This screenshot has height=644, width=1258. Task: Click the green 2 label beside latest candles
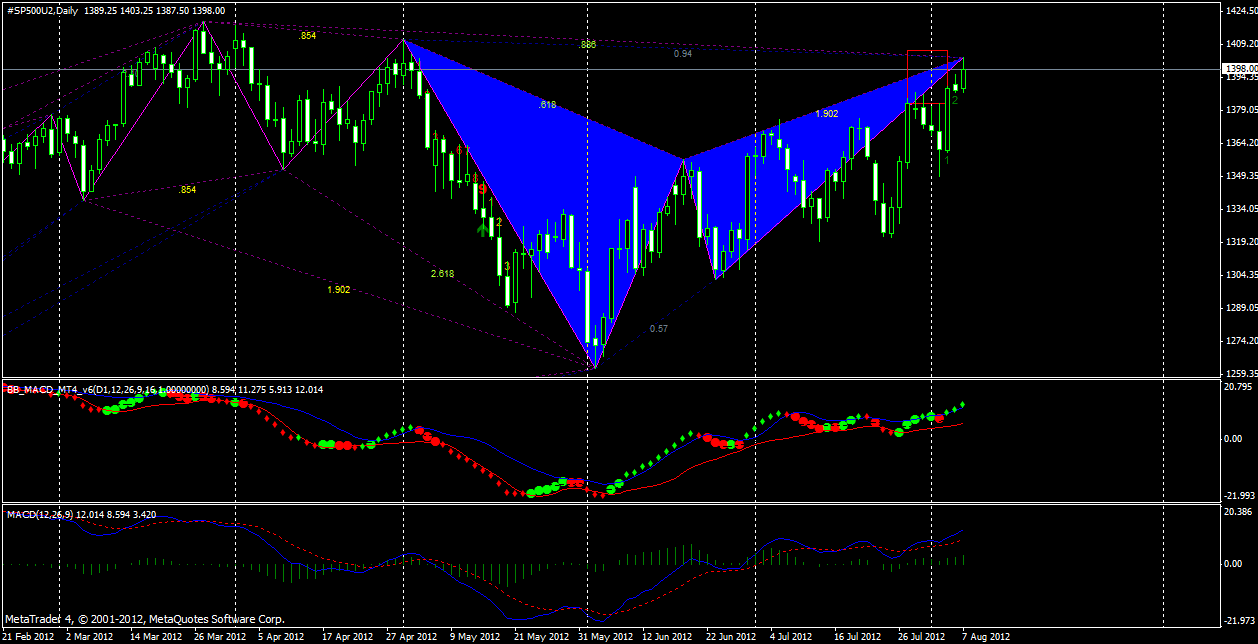click(x=954, y=100)
